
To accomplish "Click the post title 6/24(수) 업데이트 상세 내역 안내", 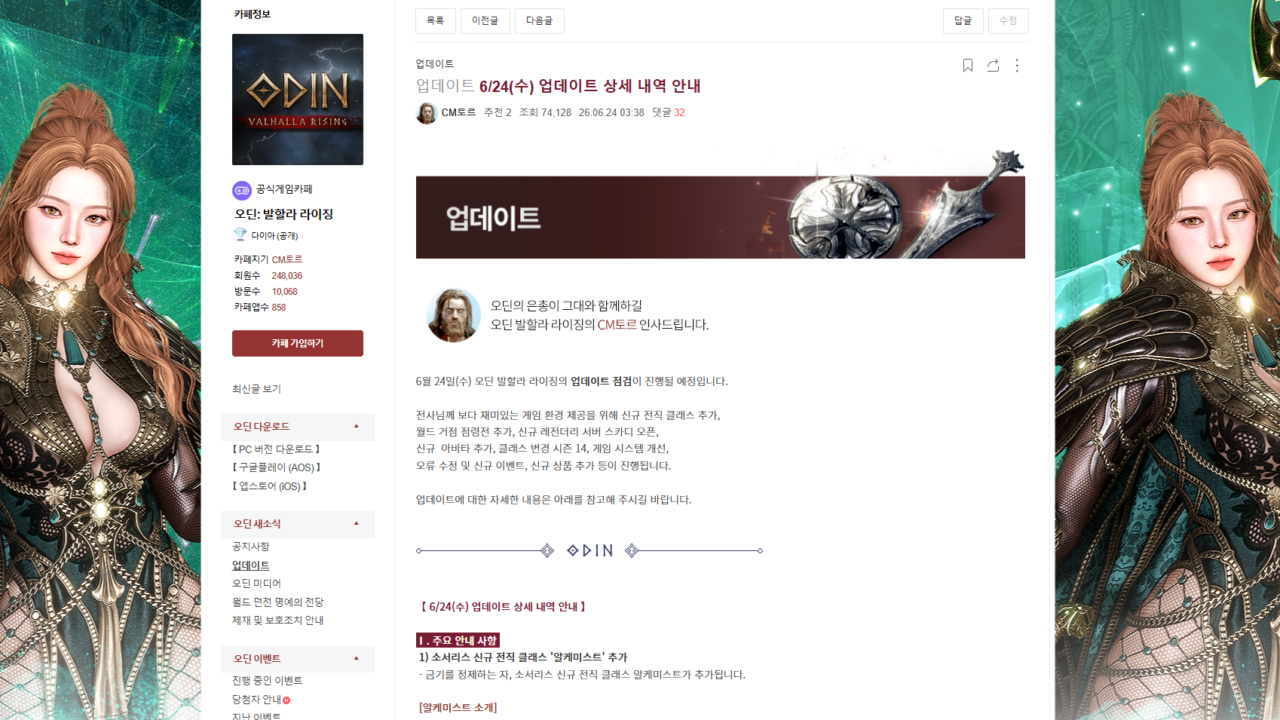I will [590, 86].
